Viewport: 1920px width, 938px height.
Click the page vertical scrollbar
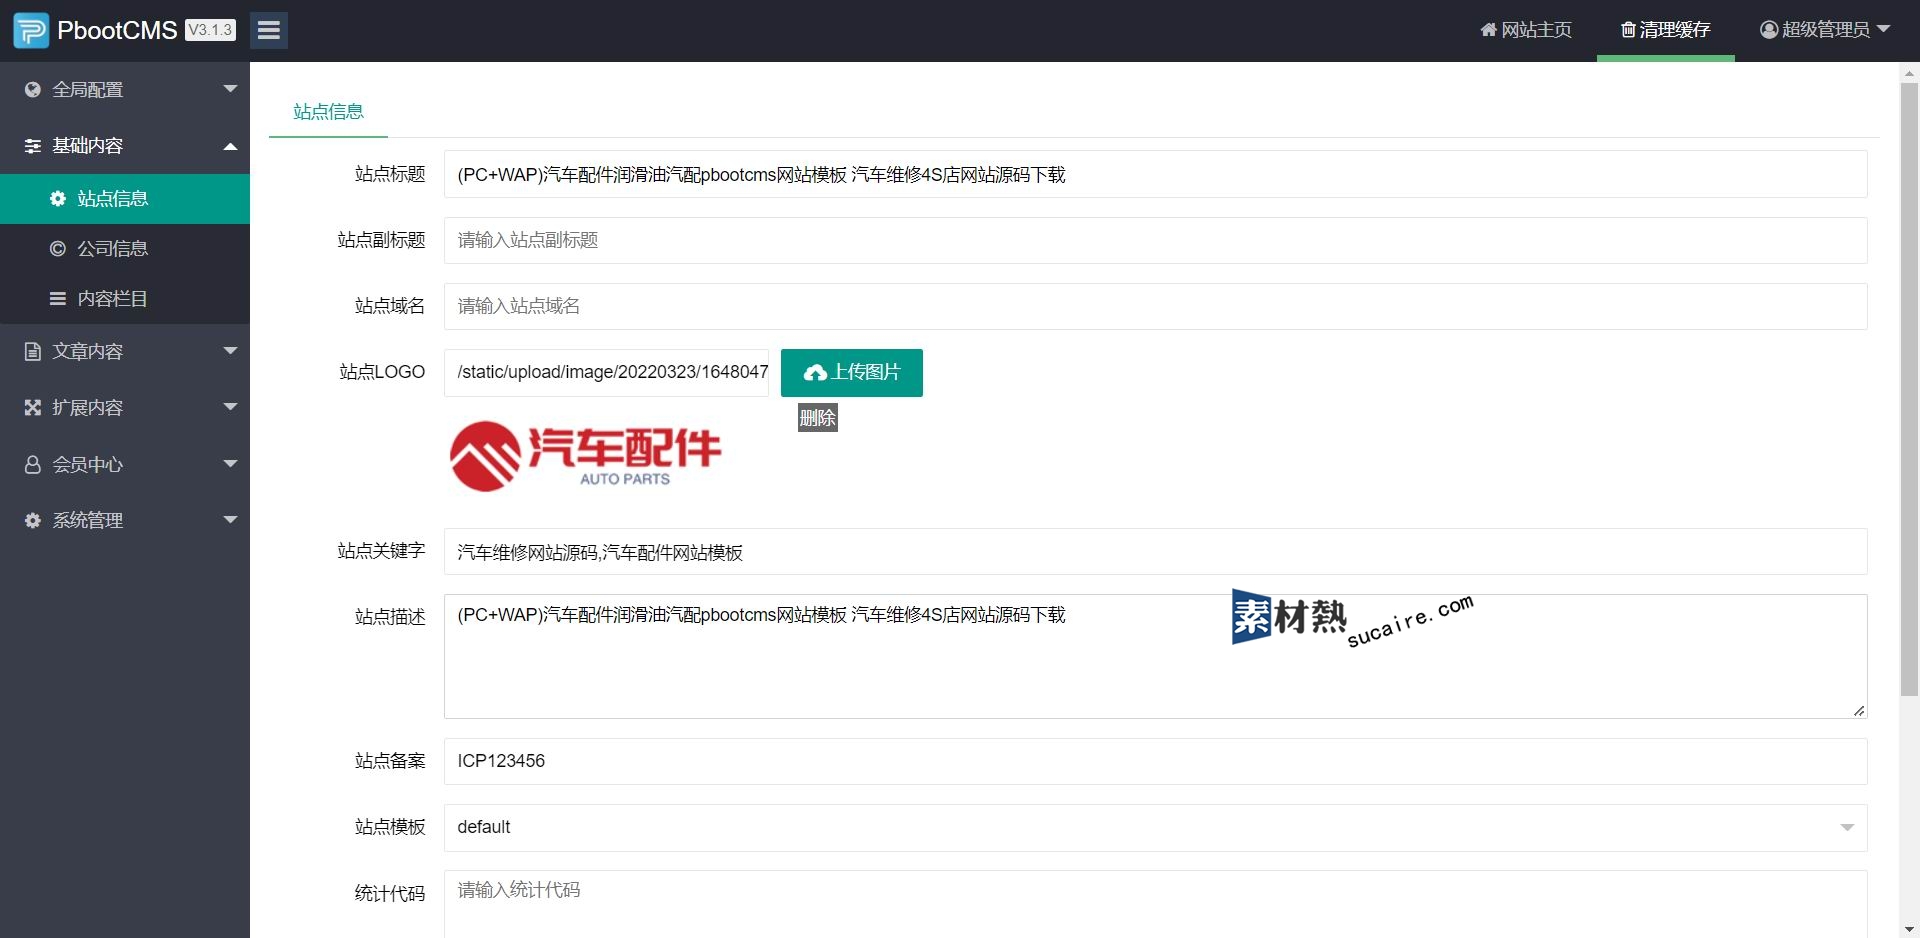coord(1909,389)
